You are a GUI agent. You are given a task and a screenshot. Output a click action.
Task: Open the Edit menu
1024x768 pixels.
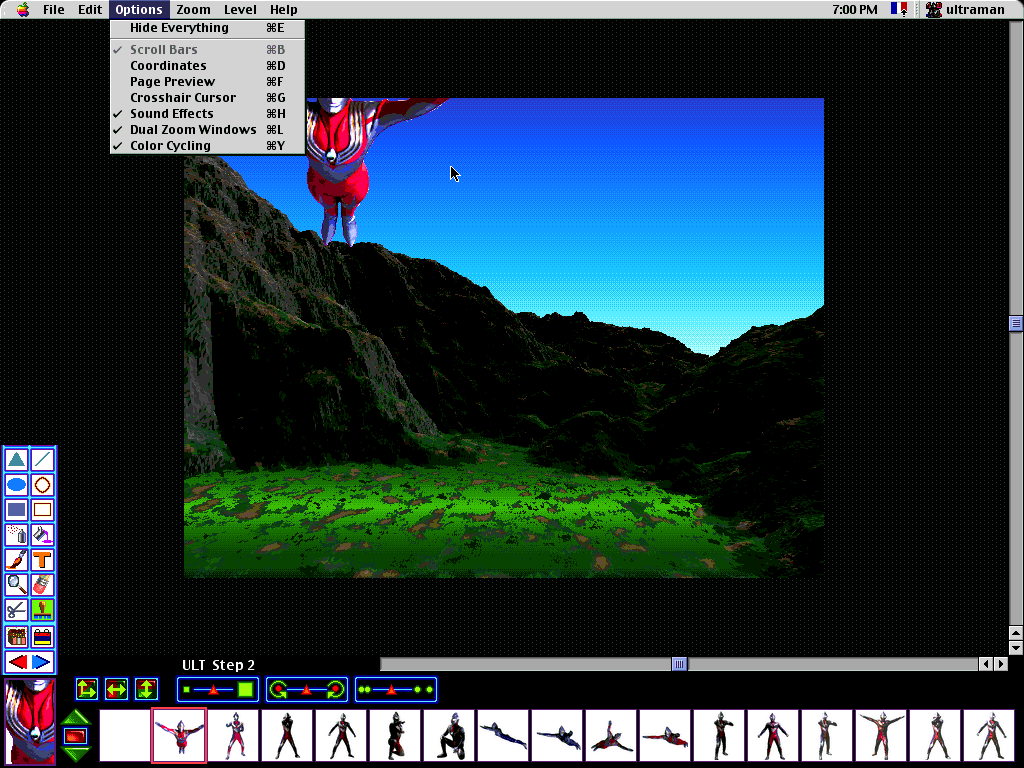(90, 9)
